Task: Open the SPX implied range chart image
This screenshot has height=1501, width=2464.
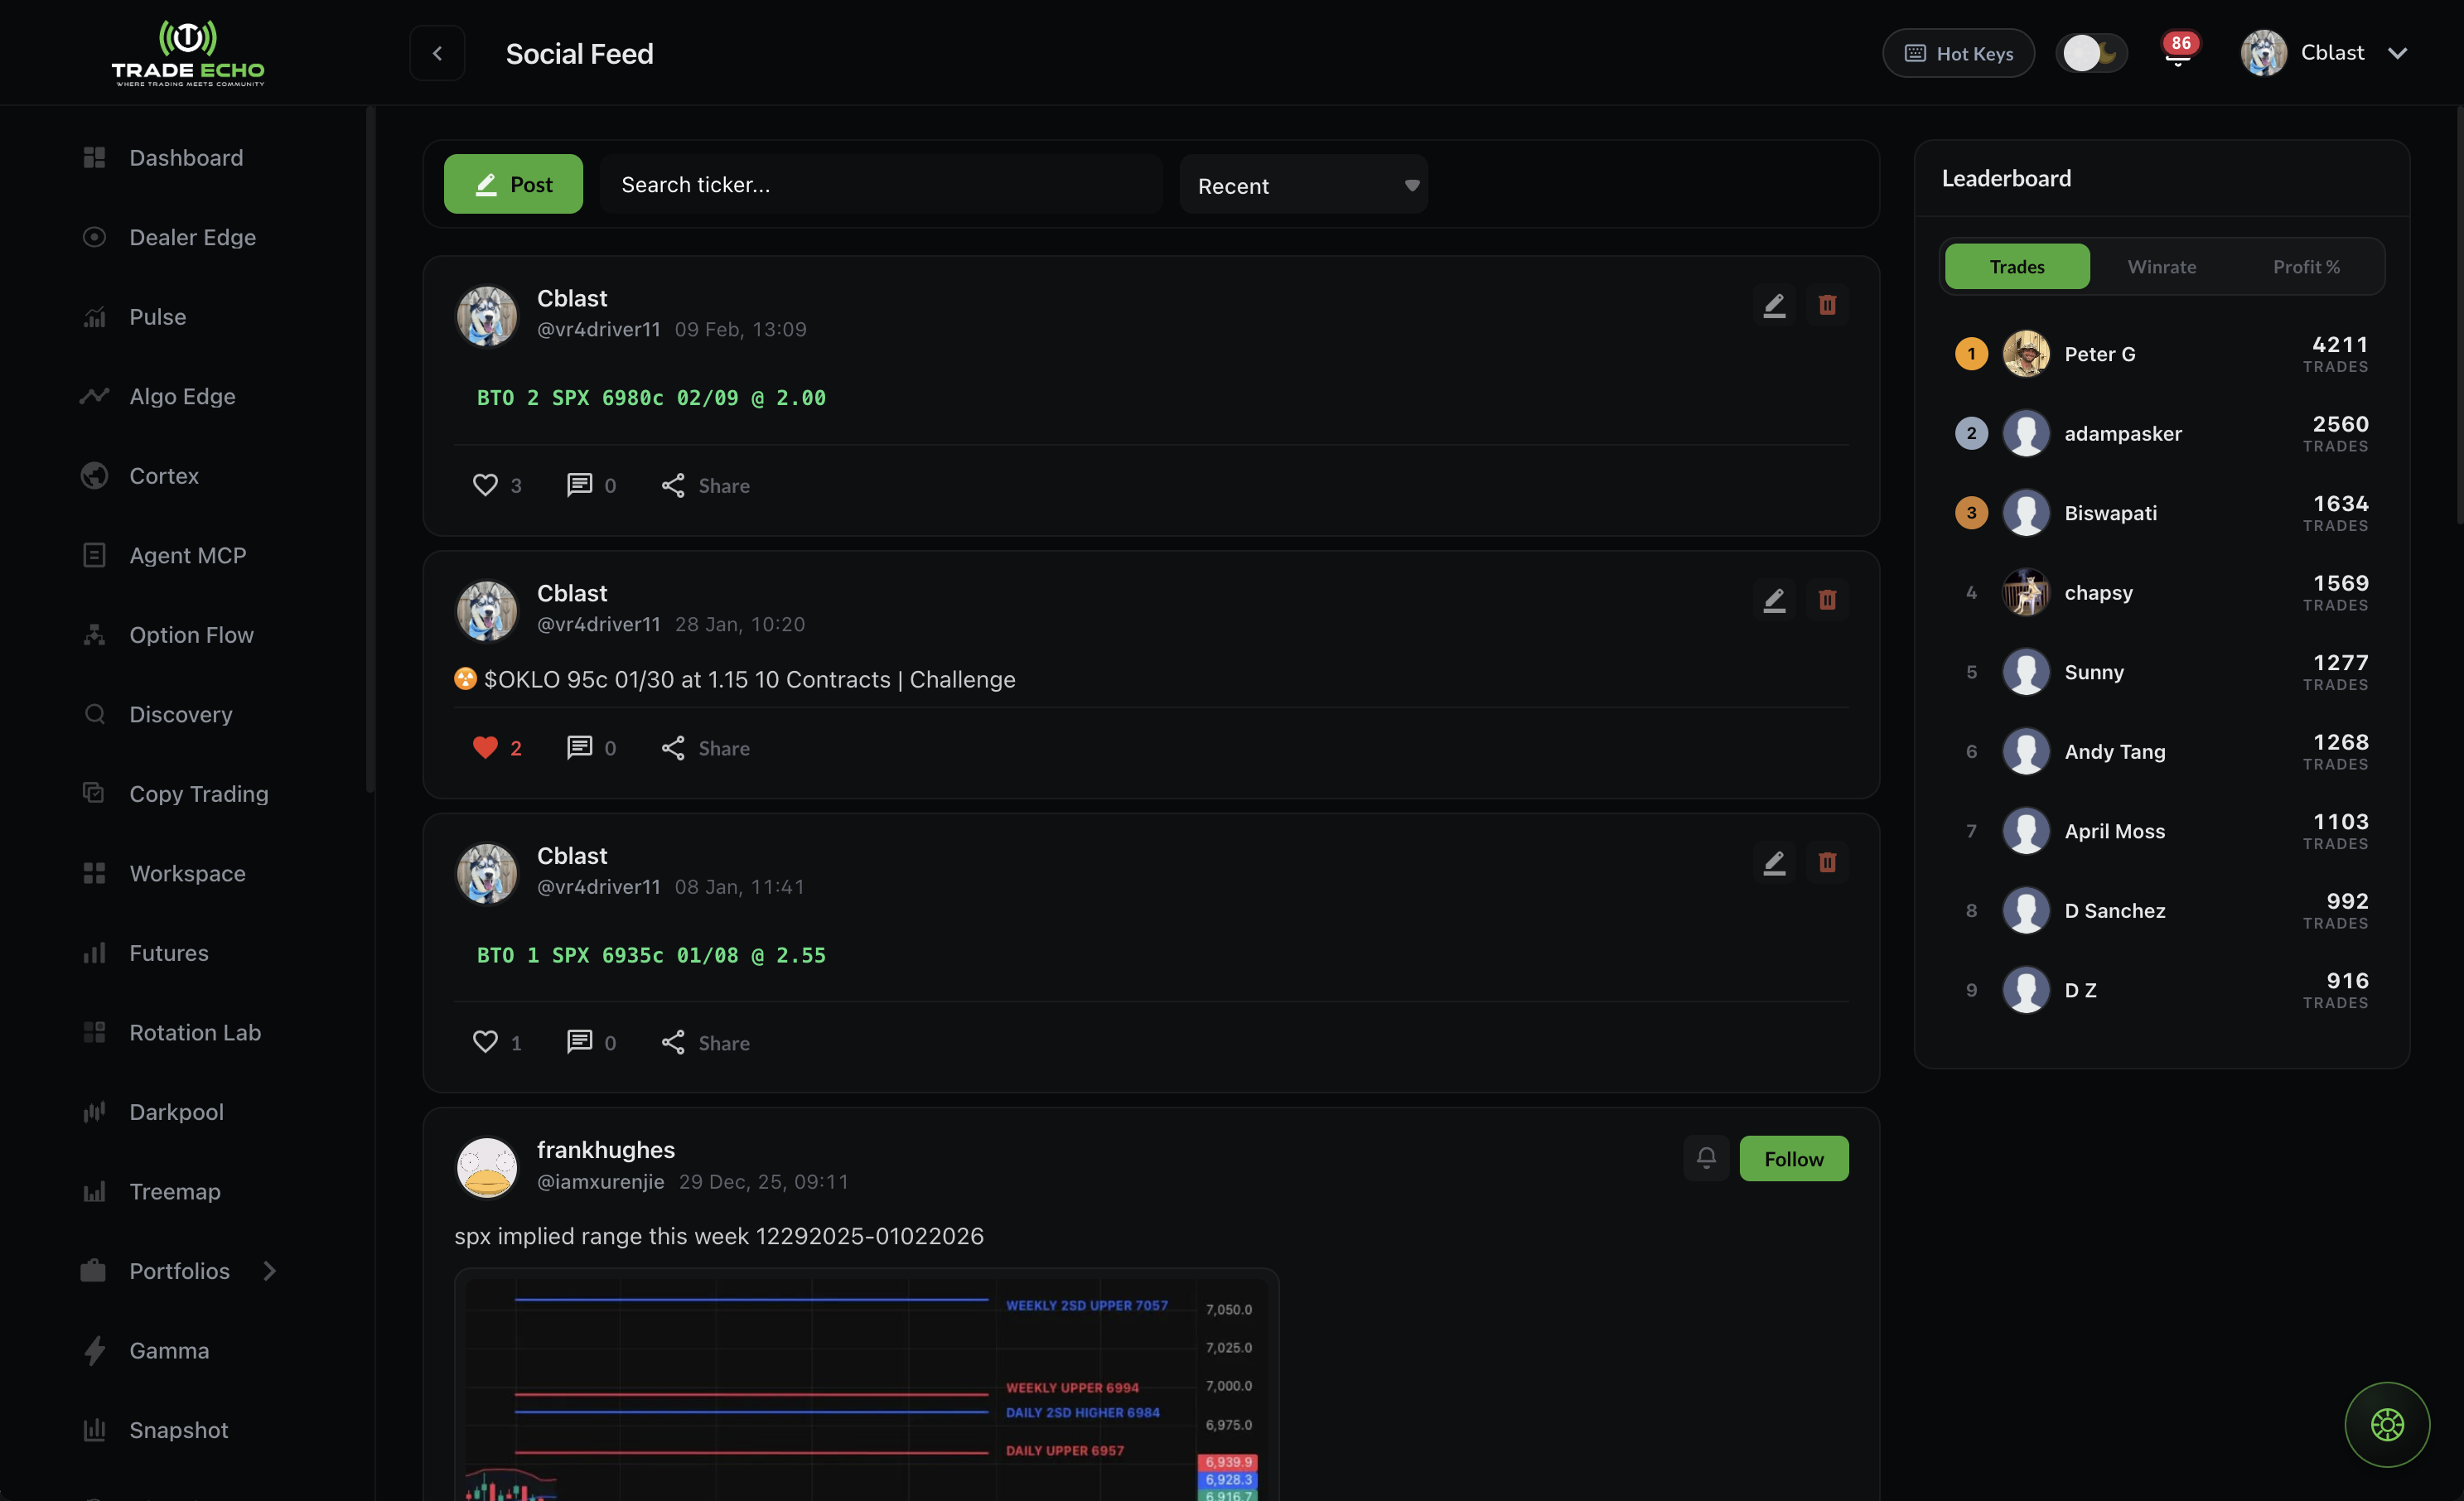Action: tap(866, 1385)
